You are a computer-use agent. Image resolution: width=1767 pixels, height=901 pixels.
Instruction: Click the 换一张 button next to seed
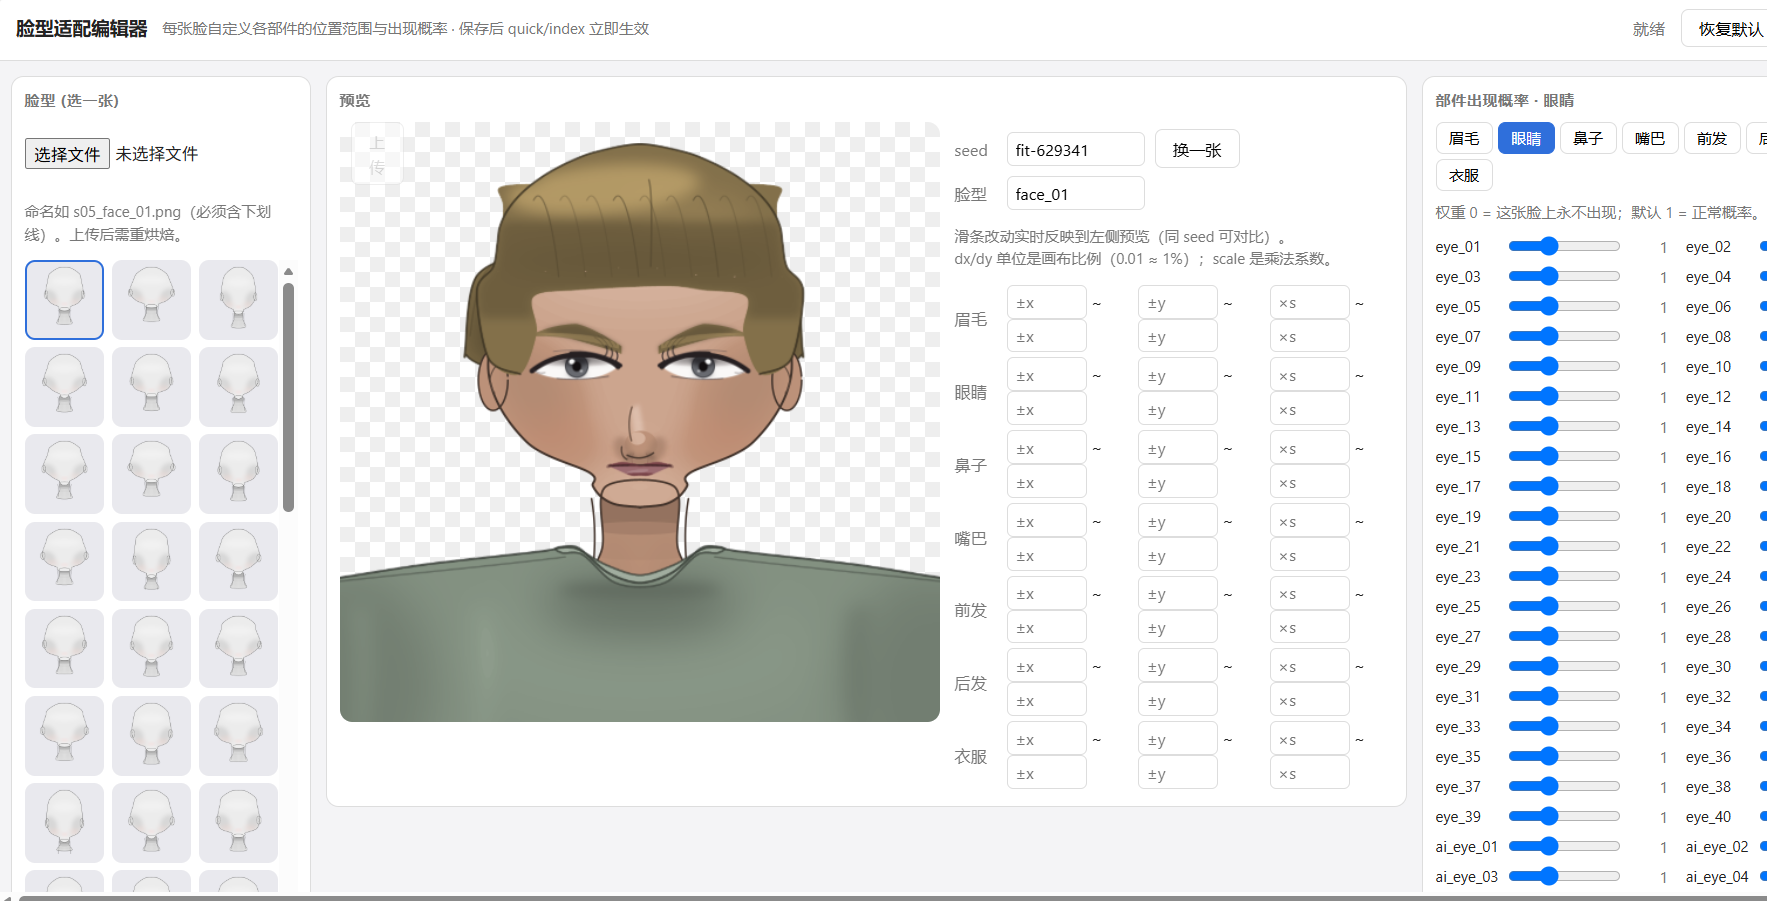[x=1197, y=149]
